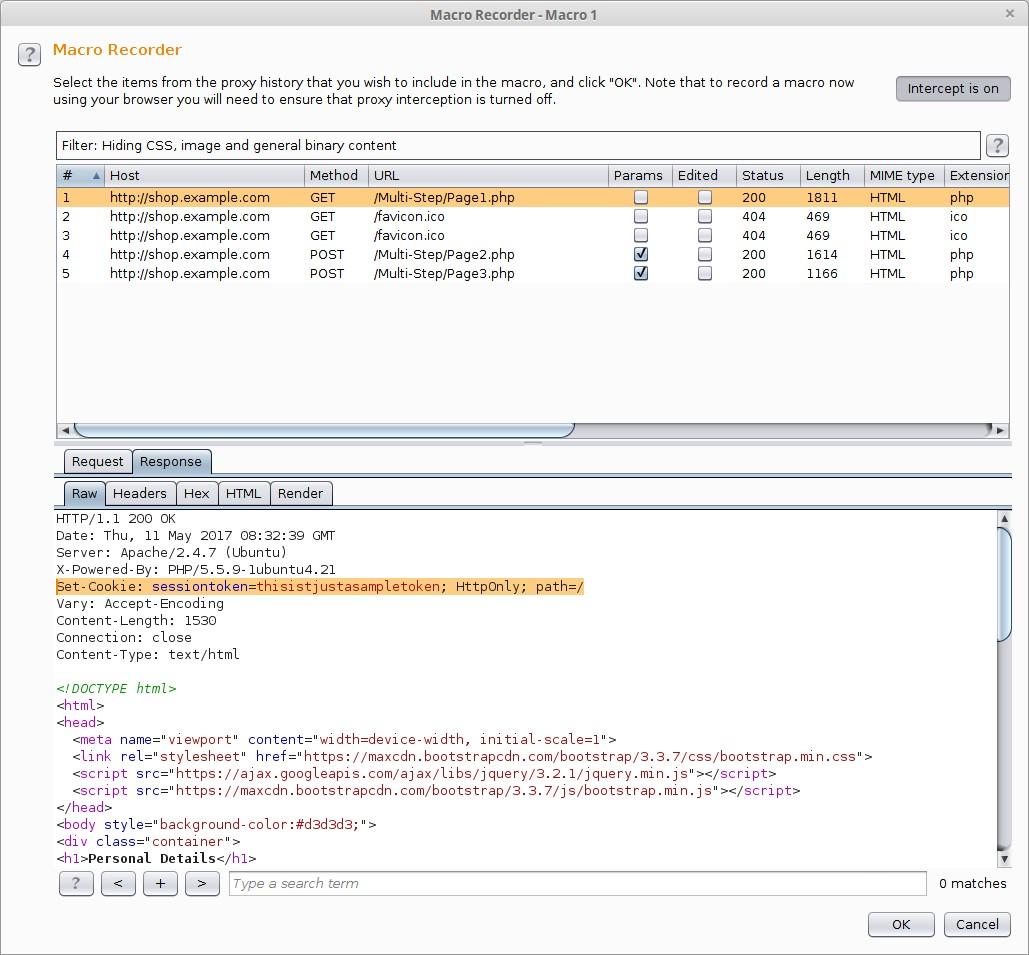Switch to the Response tab
The width and height of the screenshot is (1029, 955).
point(171,461)
